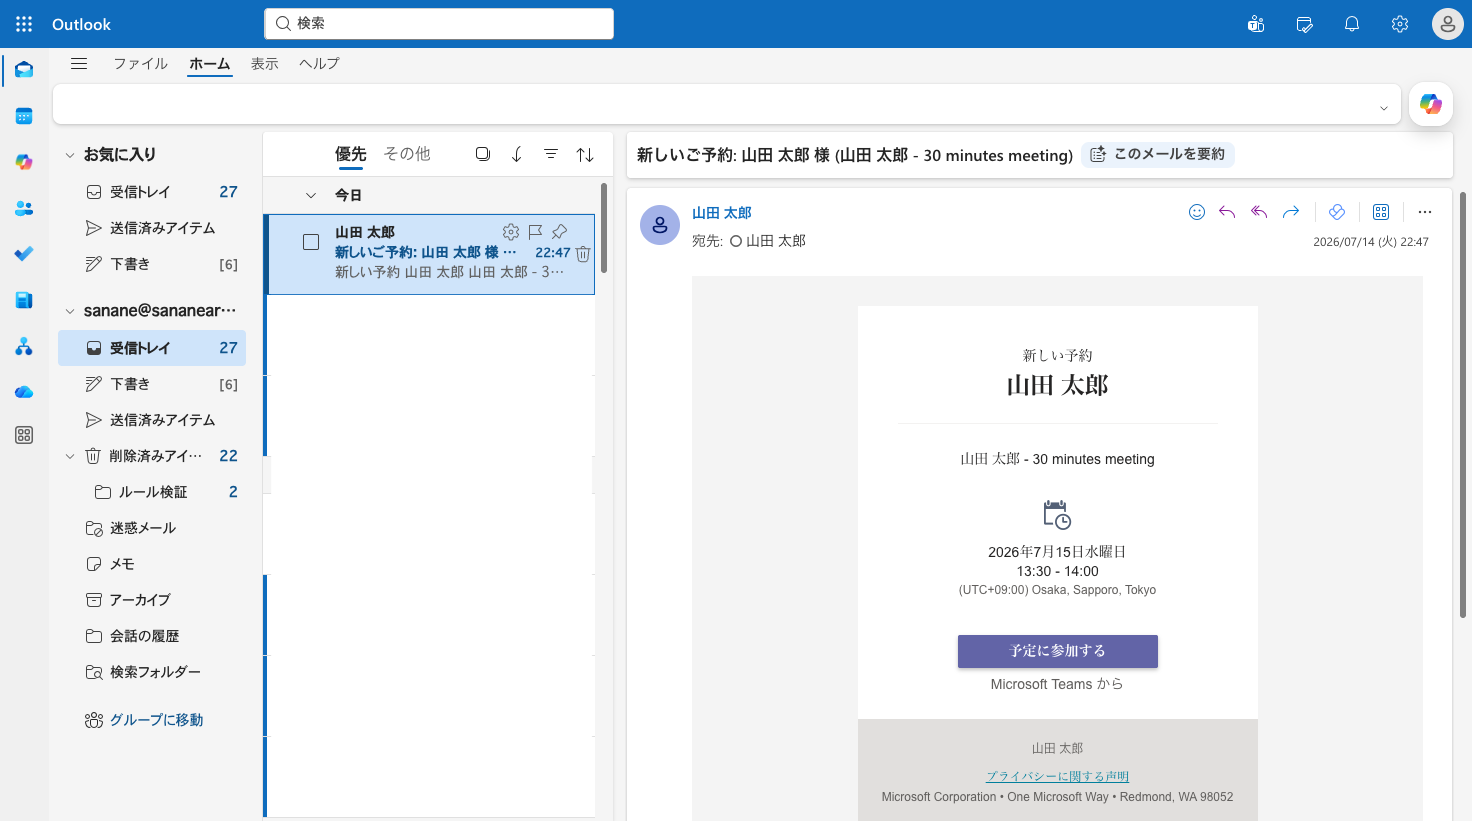The image size is (1472, 821).
Task: Open the 会話の履歴 folder
Action: 151,636
